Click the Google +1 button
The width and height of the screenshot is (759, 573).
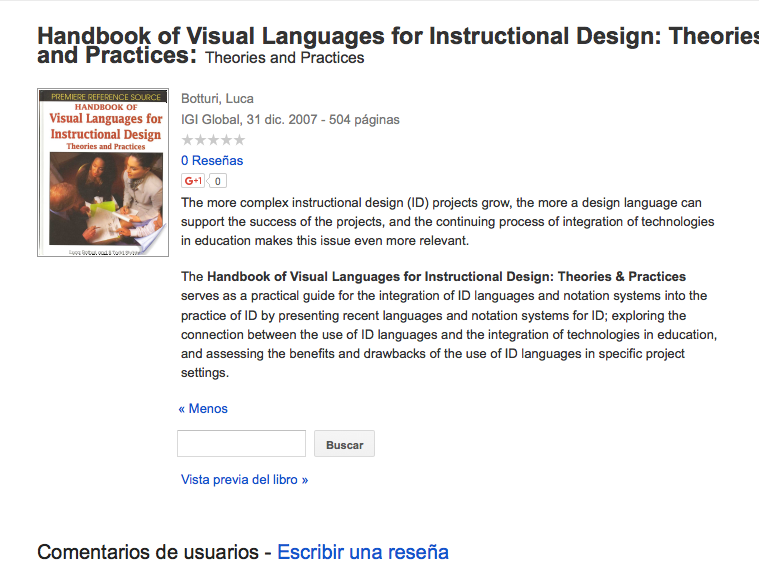pyautogui.click(x=192, y=181)
